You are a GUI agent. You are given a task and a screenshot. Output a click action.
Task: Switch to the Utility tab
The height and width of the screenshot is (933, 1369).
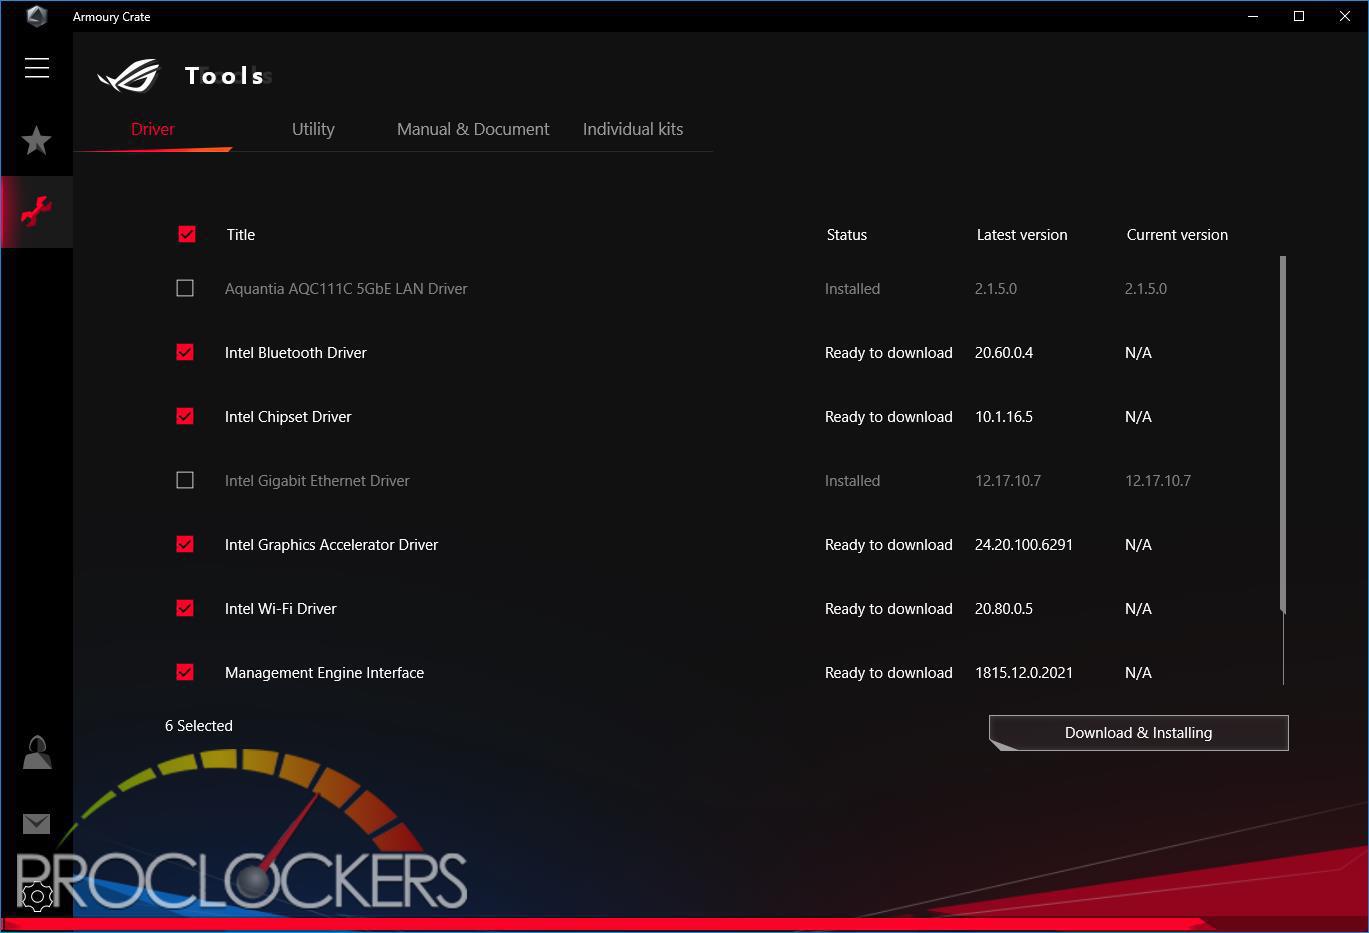[313, 129]
